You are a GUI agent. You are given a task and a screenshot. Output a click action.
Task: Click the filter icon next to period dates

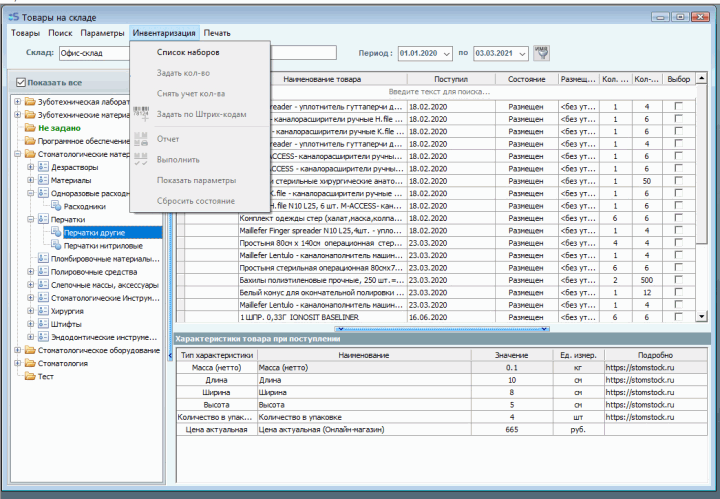tap(543, 52)
